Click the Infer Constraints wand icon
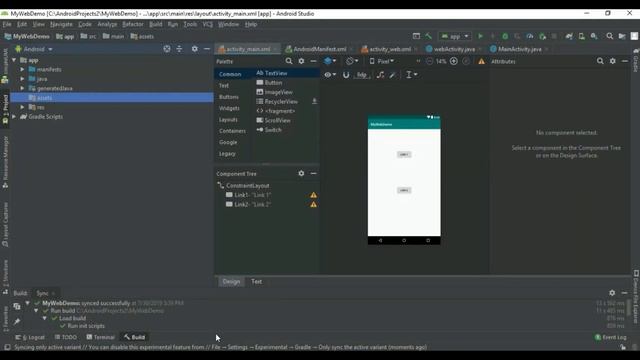The height and width of the screenshot is (360, 640). pos(393,75)
